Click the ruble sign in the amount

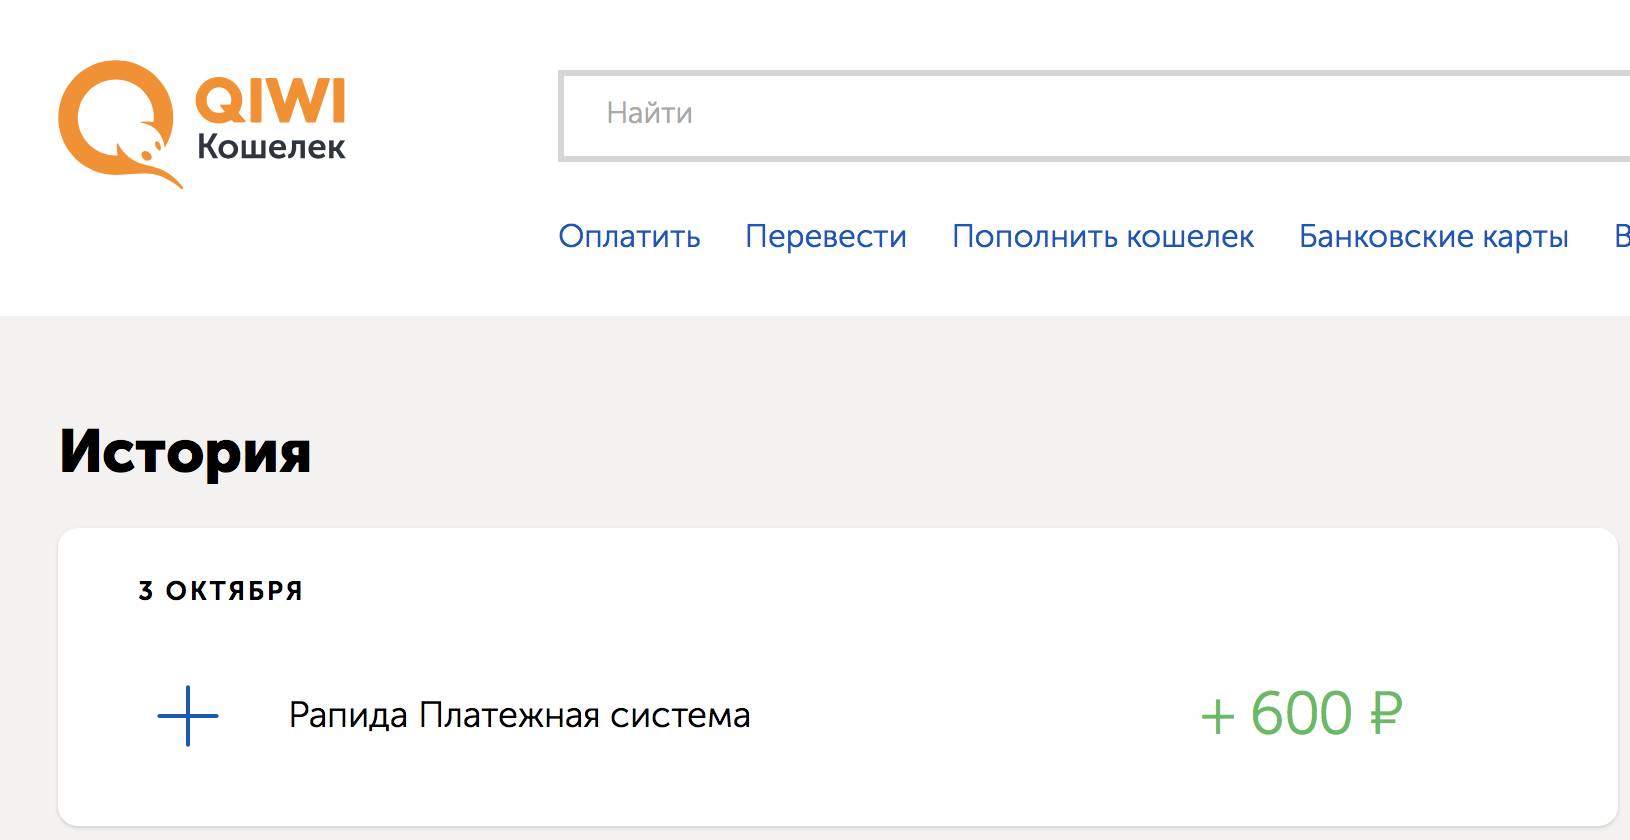pos(1386,714)
